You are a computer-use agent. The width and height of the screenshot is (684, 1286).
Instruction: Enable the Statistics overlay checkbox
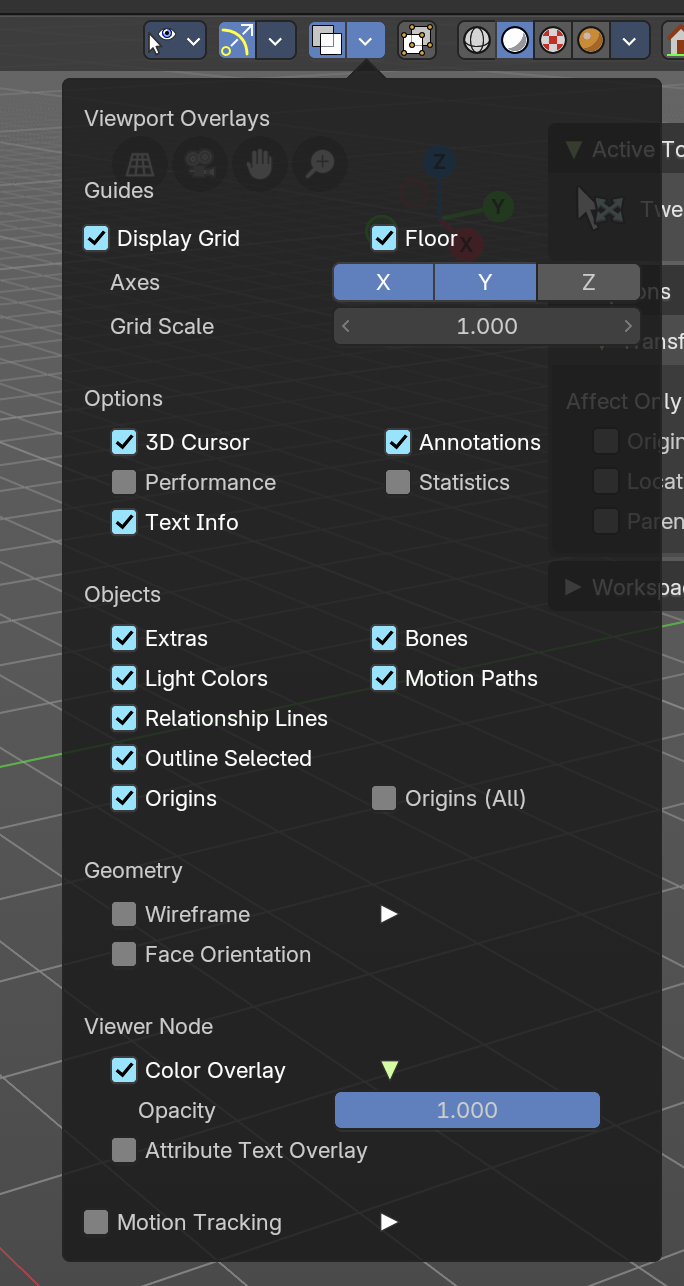pyautogui.click(x=398, y=482)
